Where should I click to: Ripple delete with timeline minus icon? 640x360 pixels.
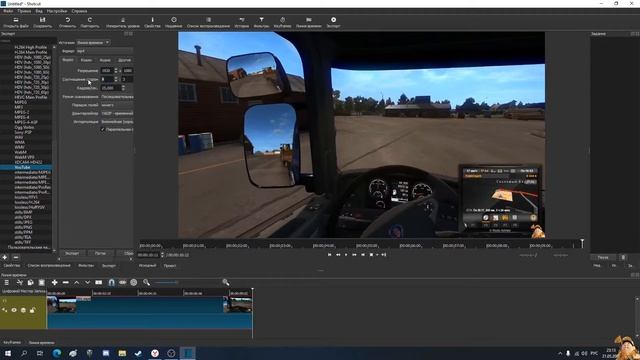[65, 282]
